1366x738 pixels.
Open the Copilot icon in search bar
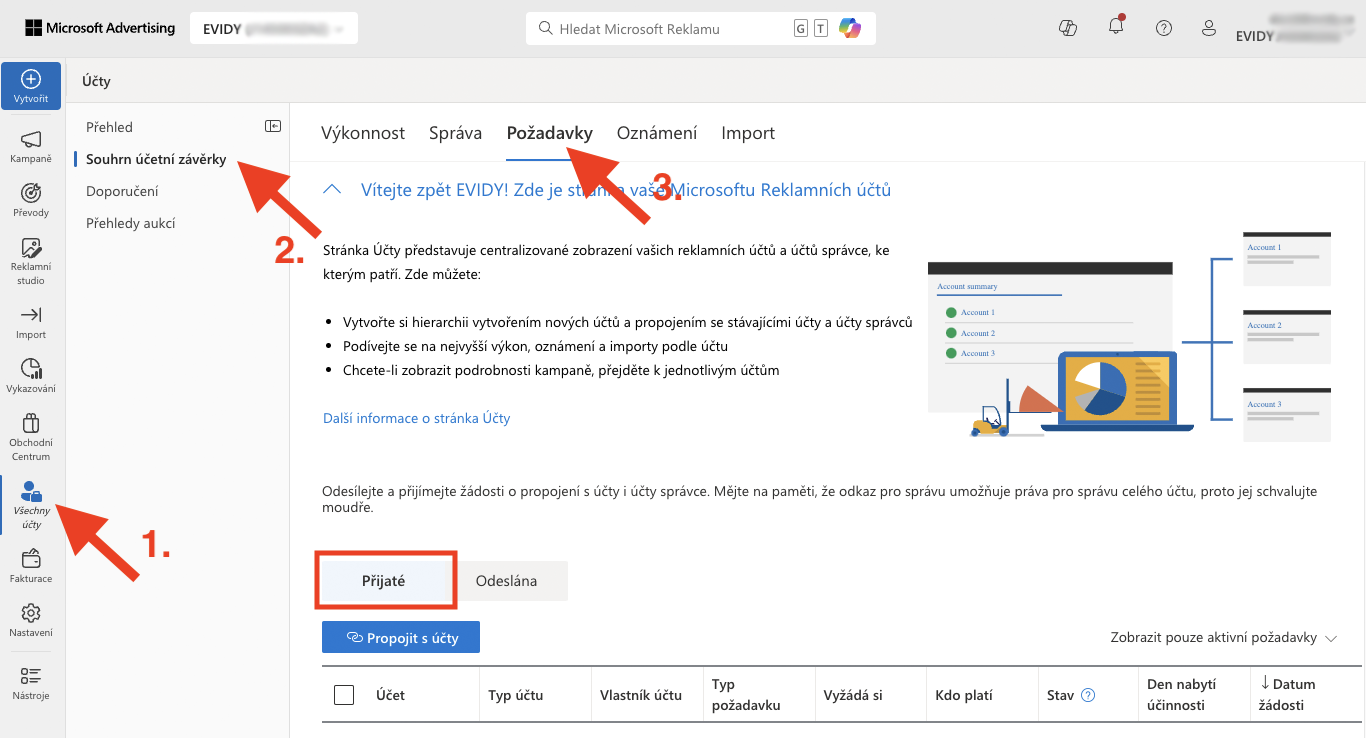850,28
